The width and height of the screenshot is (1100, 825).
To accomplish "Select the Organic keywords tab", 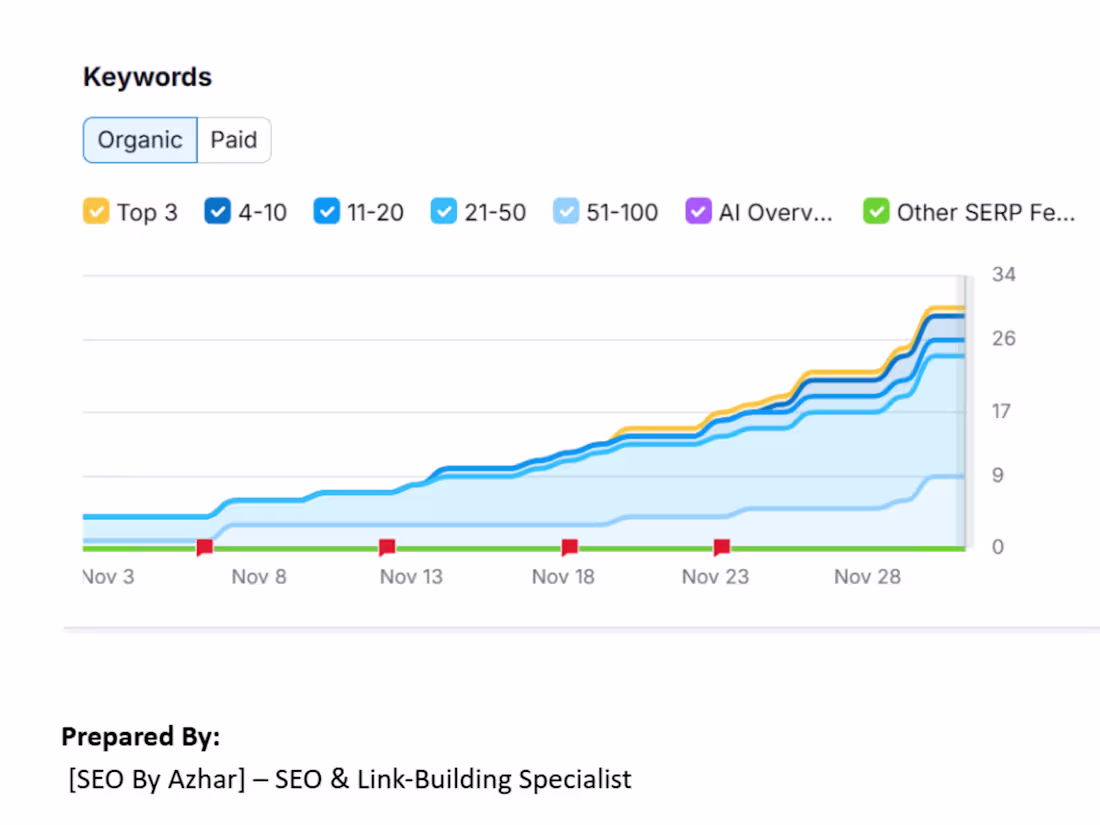I will [x=139, y=140].
